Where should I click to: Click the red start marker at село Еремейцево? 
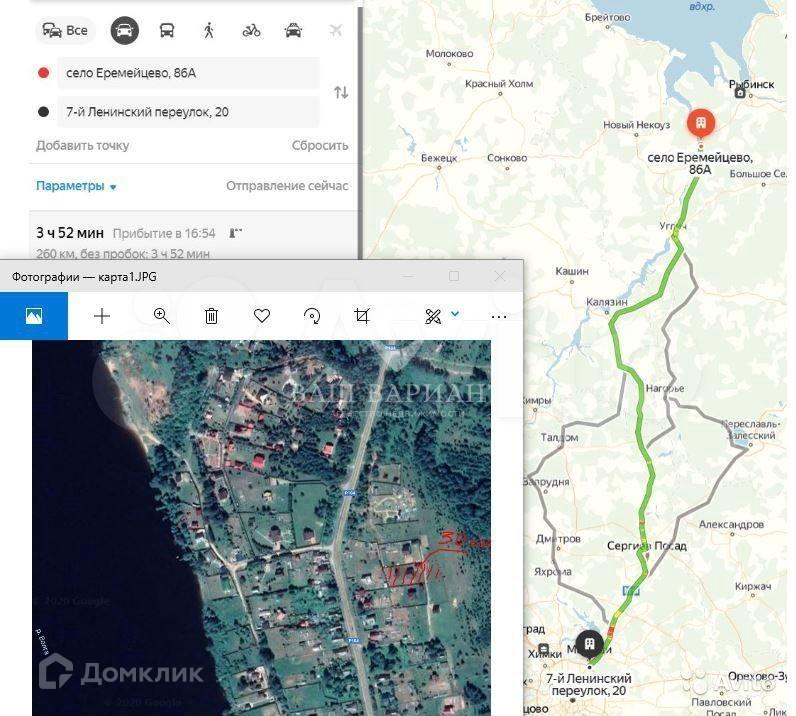pyautogui.click(x=701, y=123)
